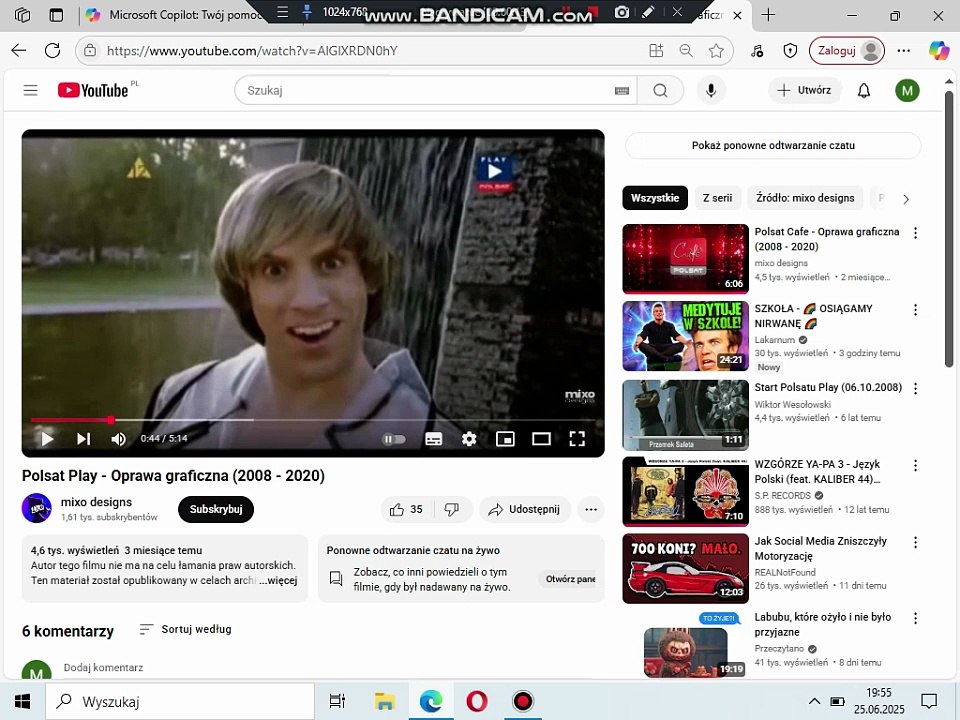This screenshot has width=960, height=720.
Task: Seek using the red progress bar
Action: point(313,420)
